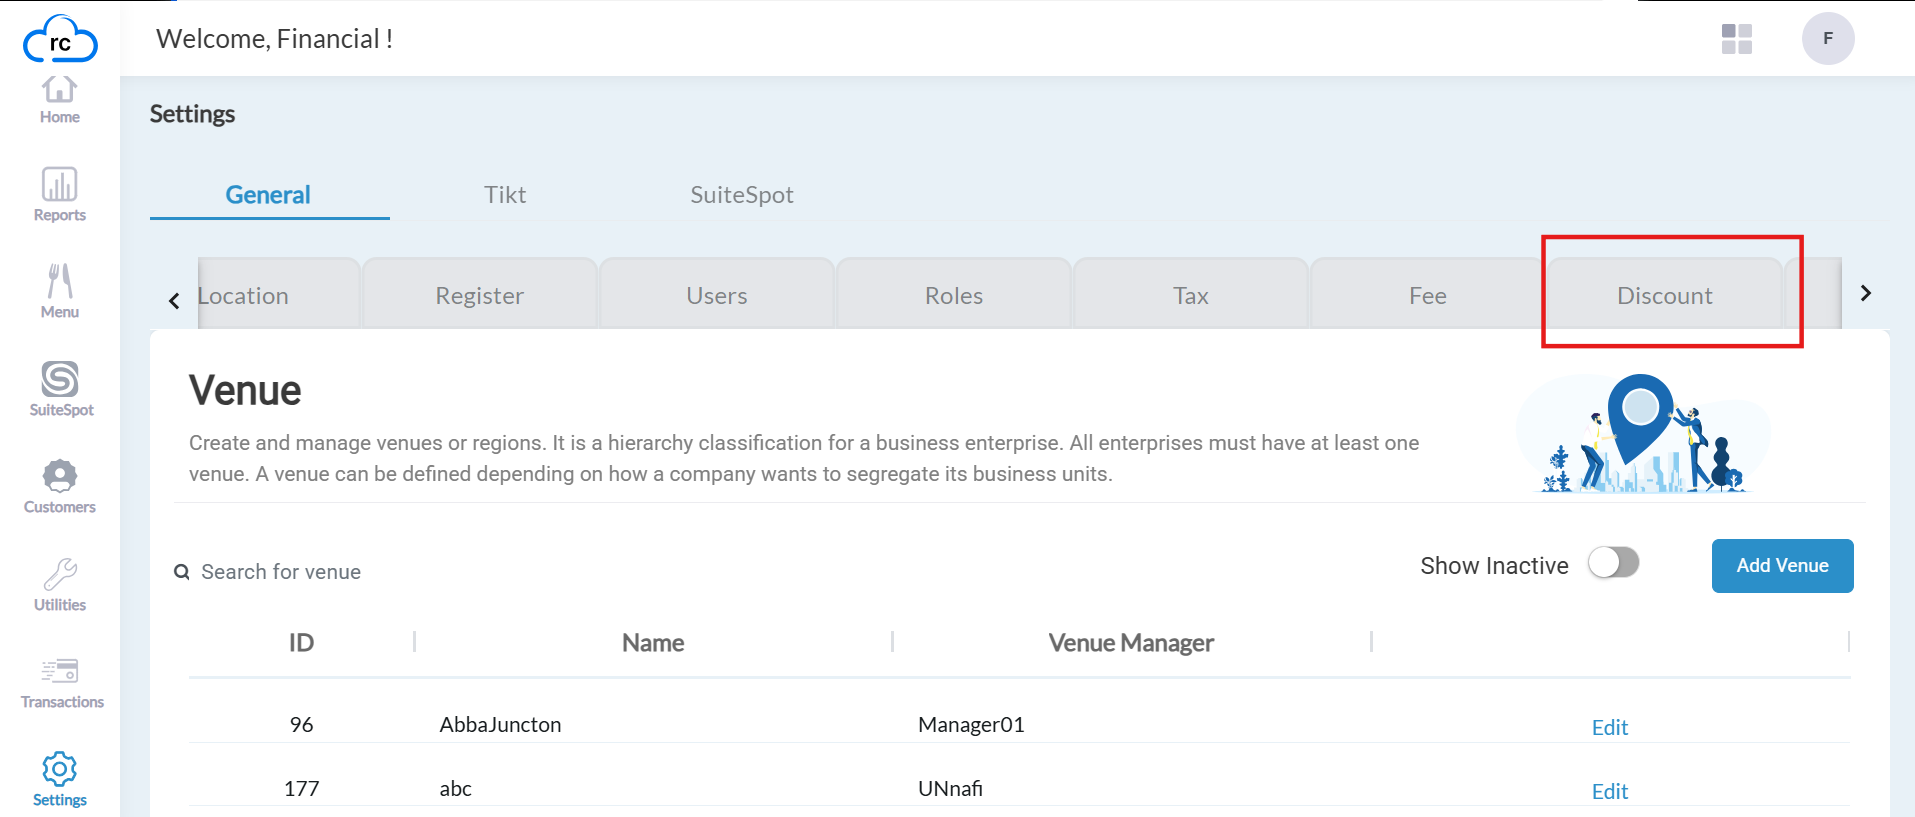Click the Venue Manager column header
Image resolution: width=1915 pixels, height=817 pixels.
(x=1131, y=643)
